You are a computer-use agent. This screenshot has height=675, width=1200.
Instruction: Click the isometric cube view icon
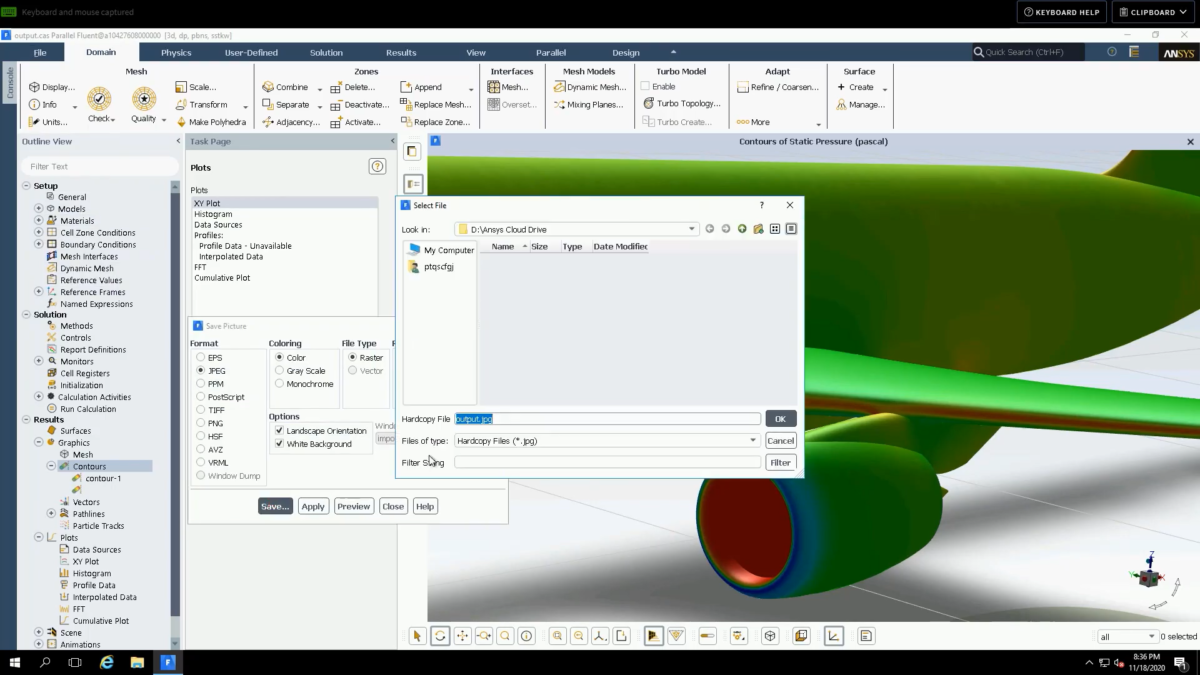770,636
